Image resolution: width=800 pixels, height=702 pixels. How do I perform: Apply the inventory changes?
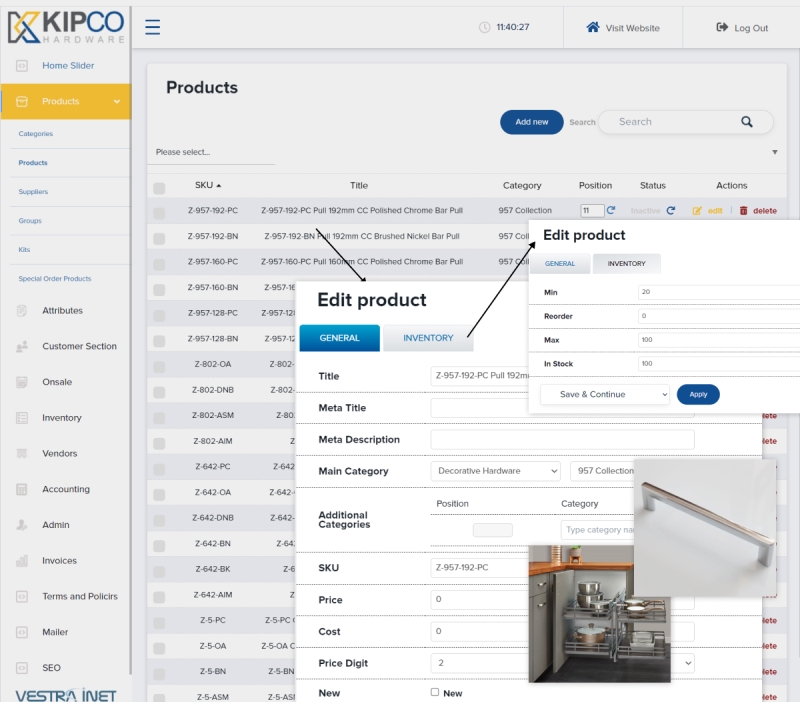pyautogui.click(x=698, y=395)
